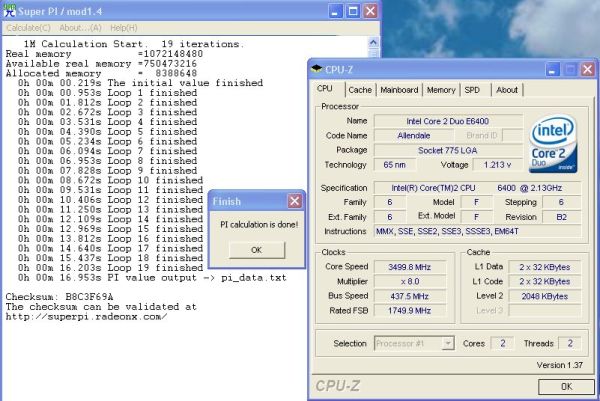Click the Intel Core 2 Duo logo
Viewport: 600px width, 401px height.
click(554, 145)
